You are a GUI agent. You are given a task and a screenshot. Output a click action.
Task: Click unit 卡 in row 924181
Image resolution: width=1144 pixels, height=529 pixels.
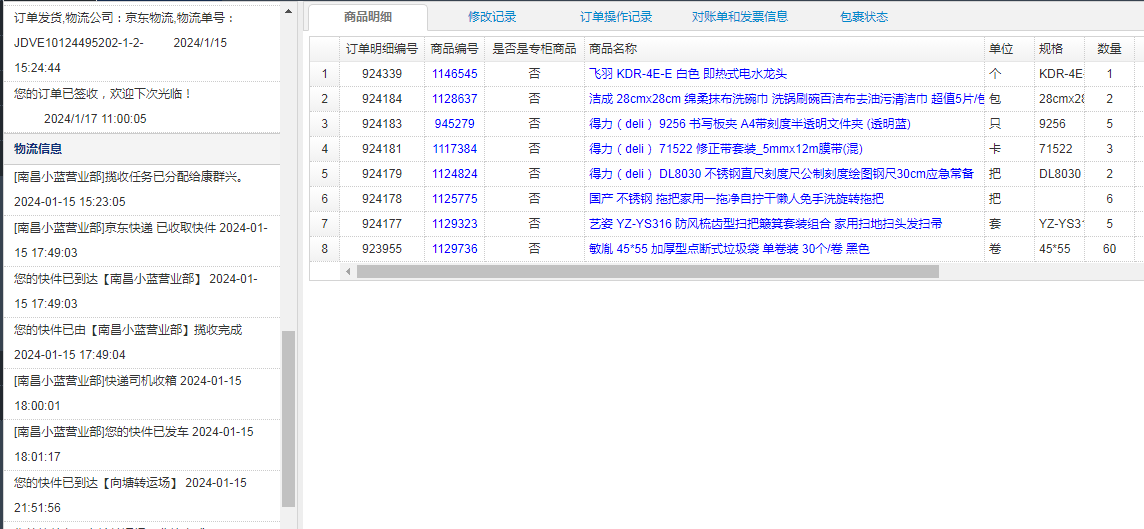click(1009, 149)
